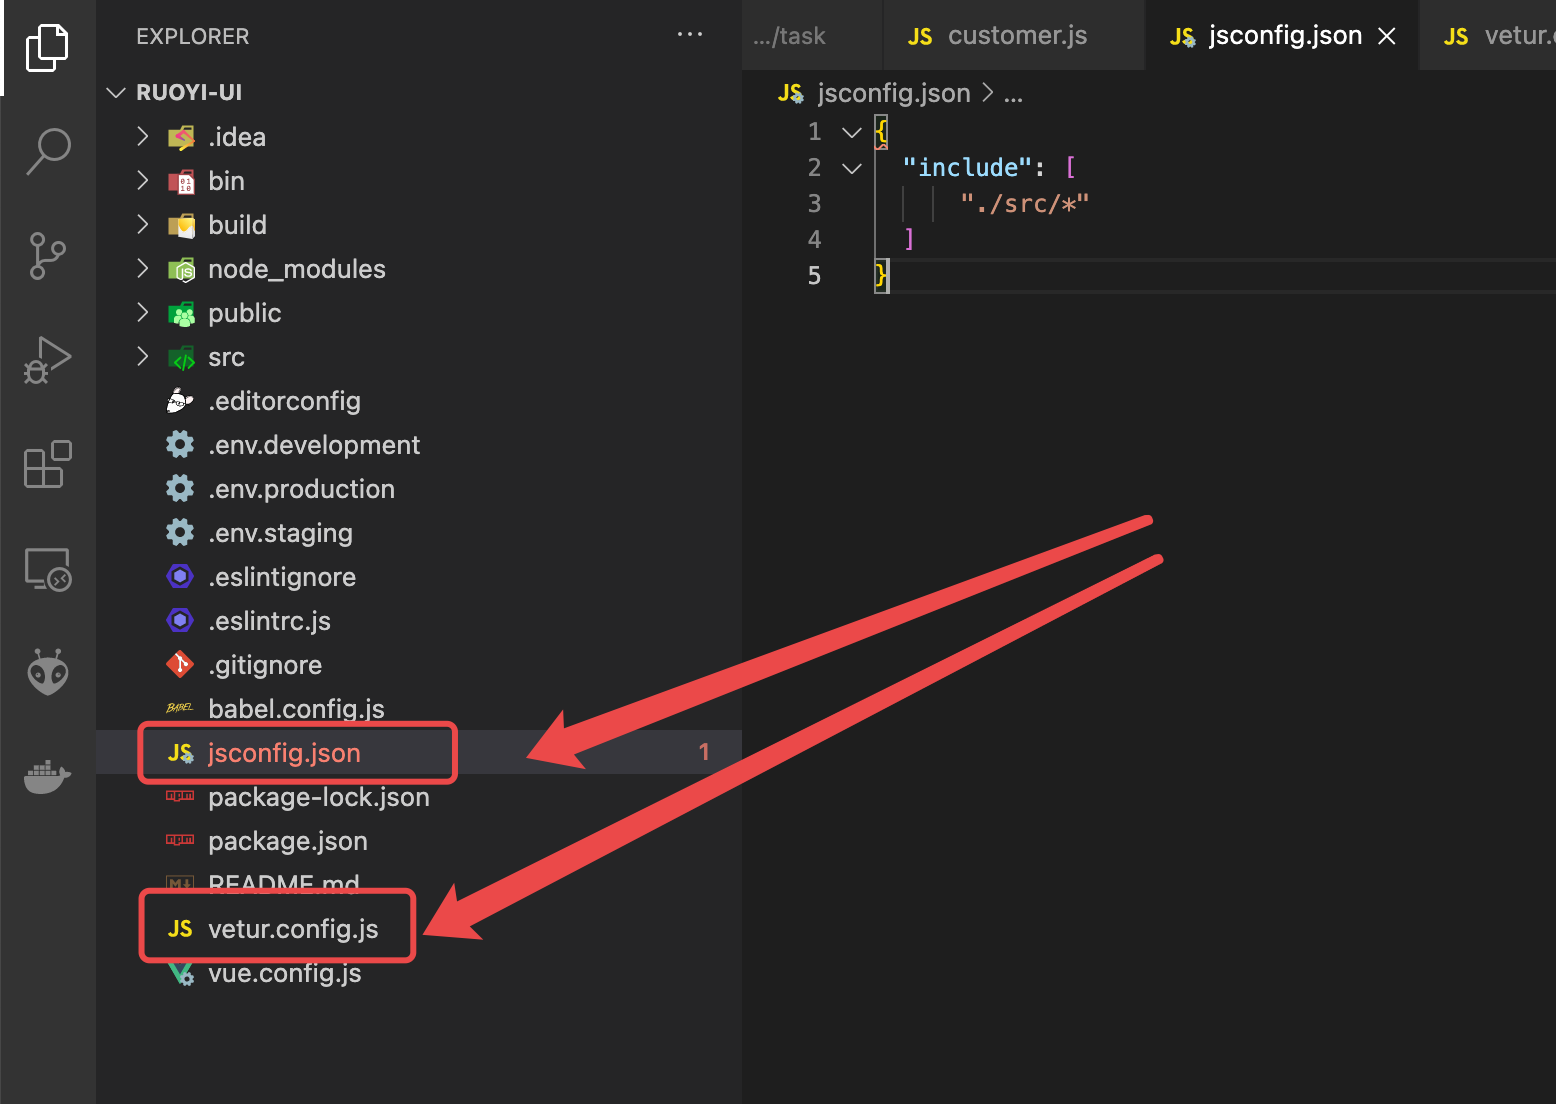Click the .idea folder icon
Viewport: 1556px width, 1104px height.
pyautogui.click(x=181, y=137)
